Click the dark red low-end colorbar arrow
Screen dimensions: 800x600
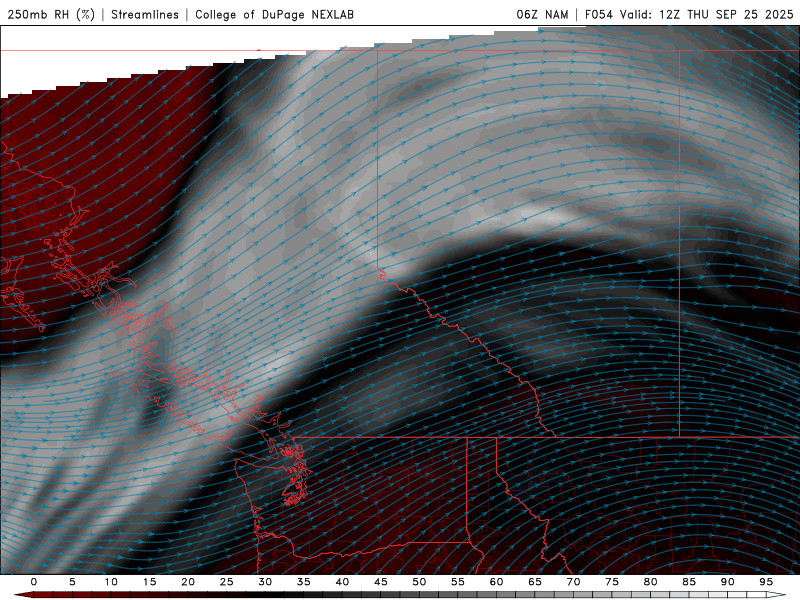click(x=23, y=595)
